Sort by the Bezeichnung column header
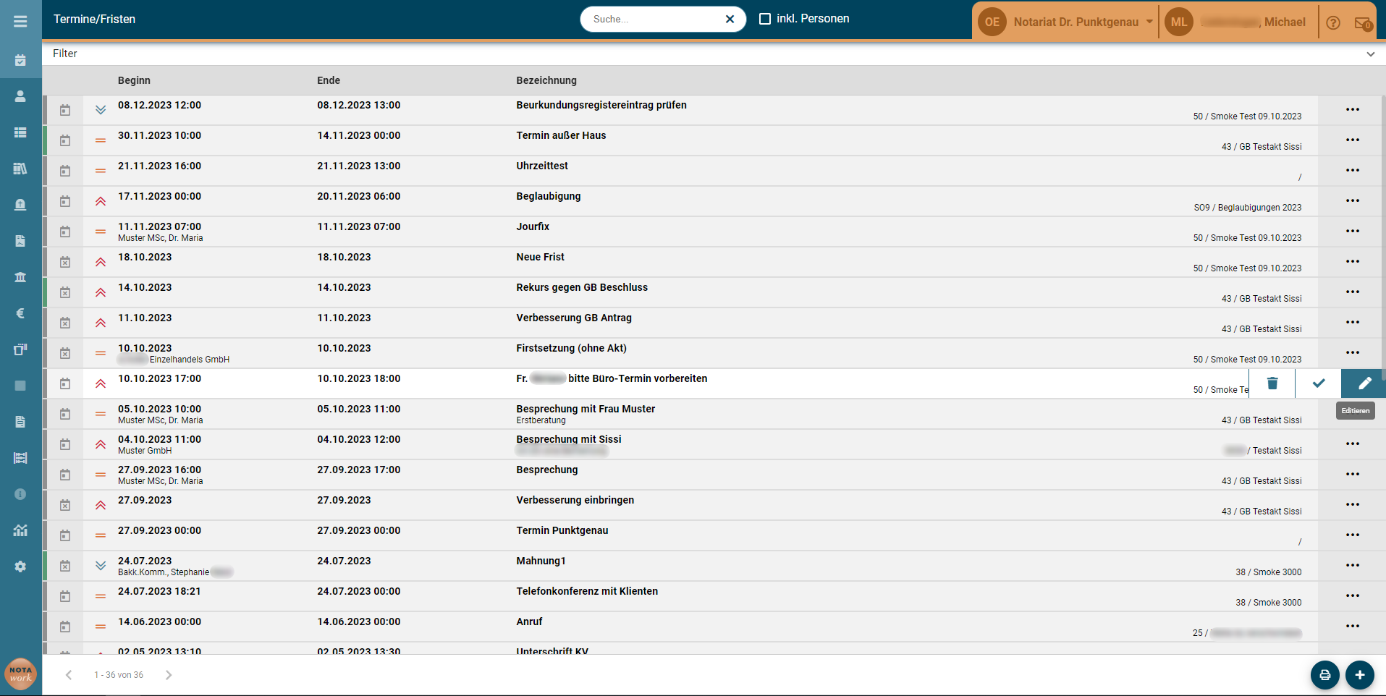 tap(546, 81)
